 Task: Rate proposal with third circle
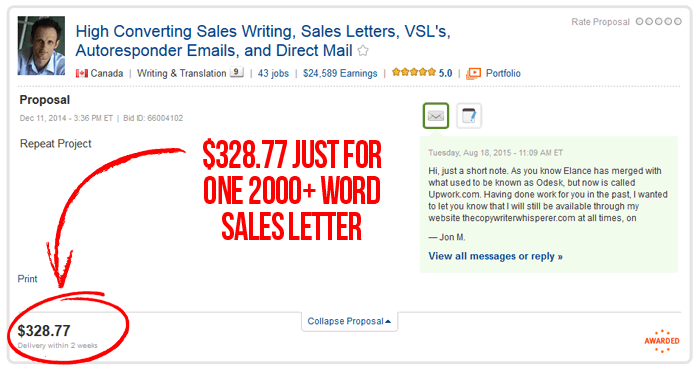tap(658, 21)
